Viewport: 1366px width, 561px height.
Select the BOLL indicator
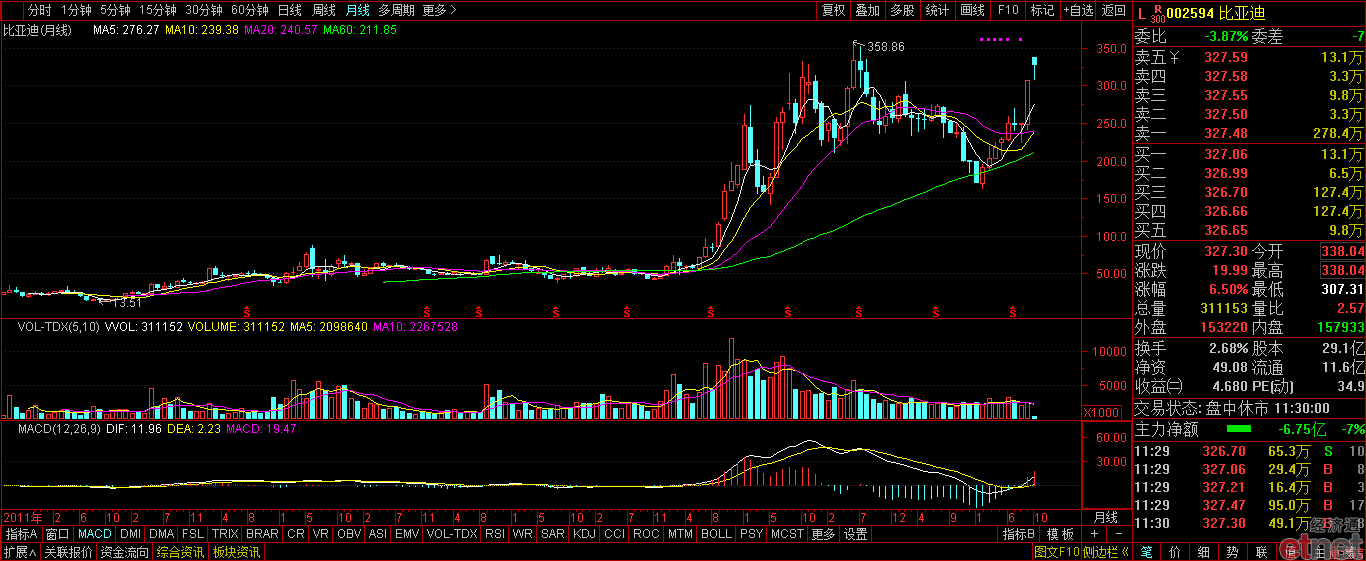[716, 534]
